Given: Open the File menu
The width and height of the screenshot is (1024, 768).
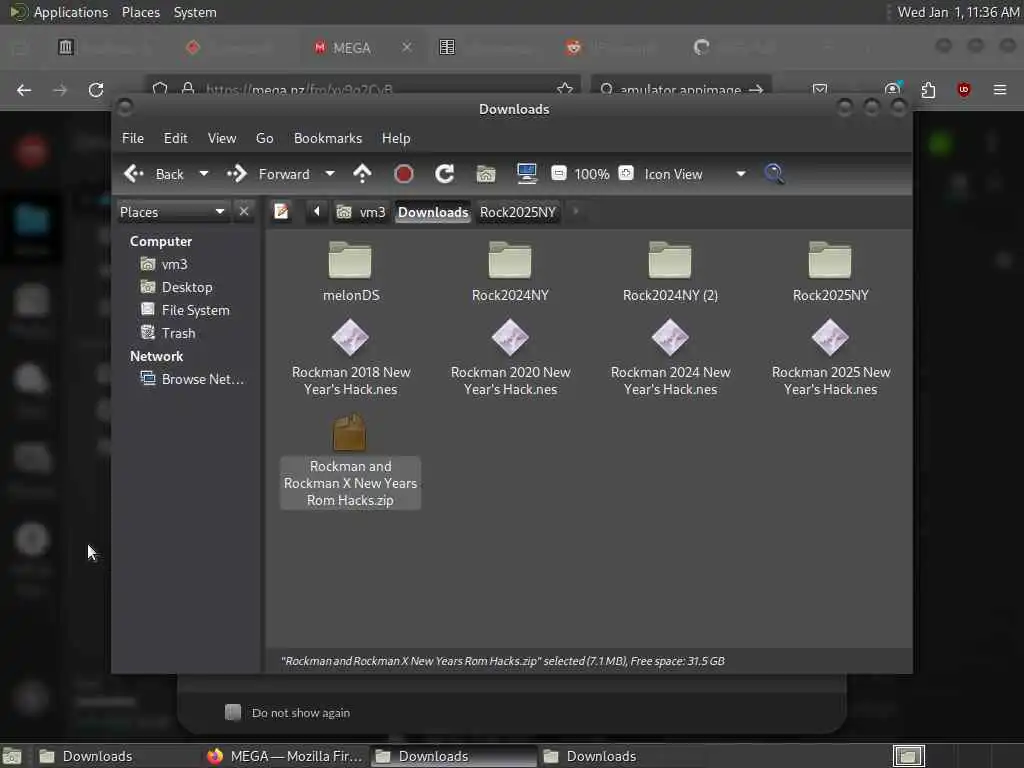Looking at the screenshot, I should (133, 138).
